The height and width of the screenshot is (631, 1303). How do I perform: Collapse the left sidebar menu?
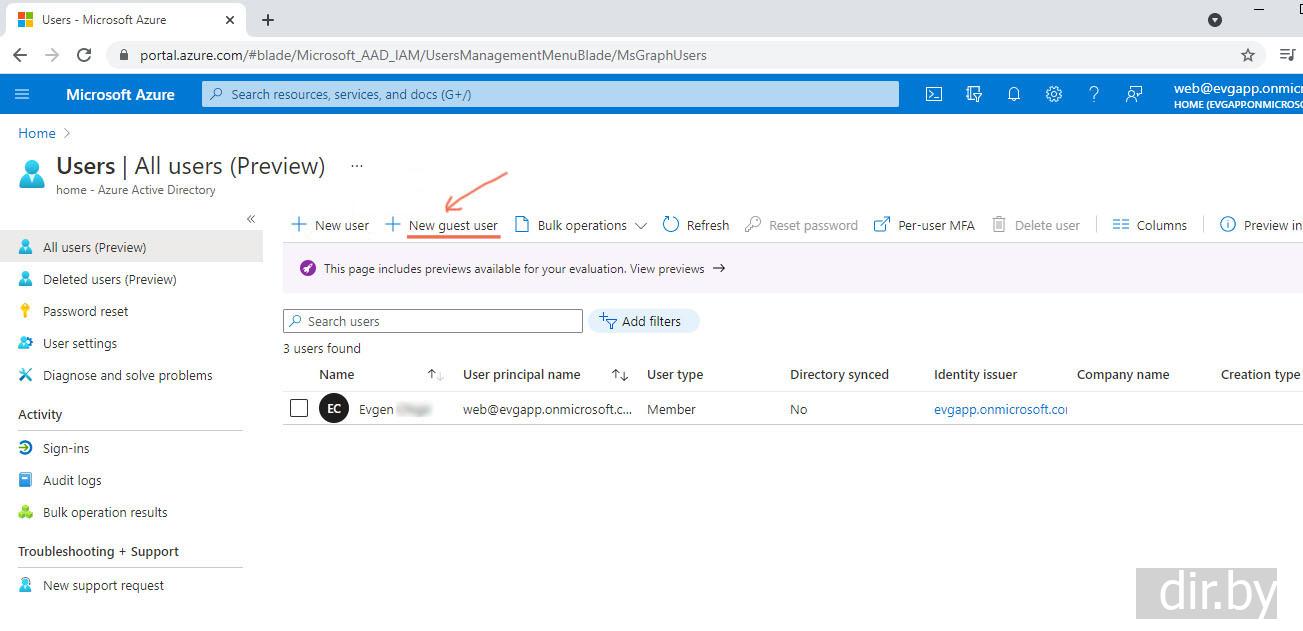point(251,219)
